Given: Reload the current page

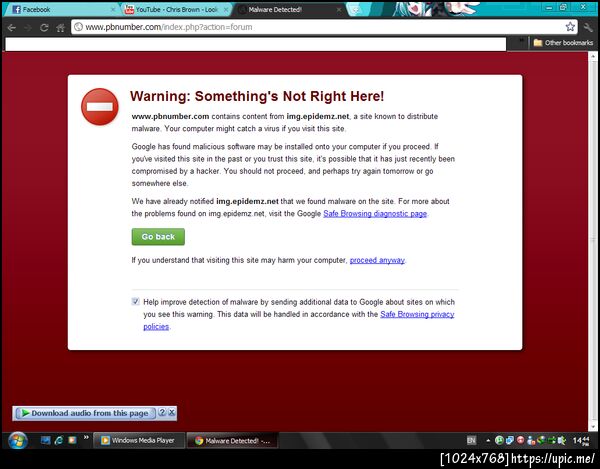Looking at the screenshot, I should (44, 28).
